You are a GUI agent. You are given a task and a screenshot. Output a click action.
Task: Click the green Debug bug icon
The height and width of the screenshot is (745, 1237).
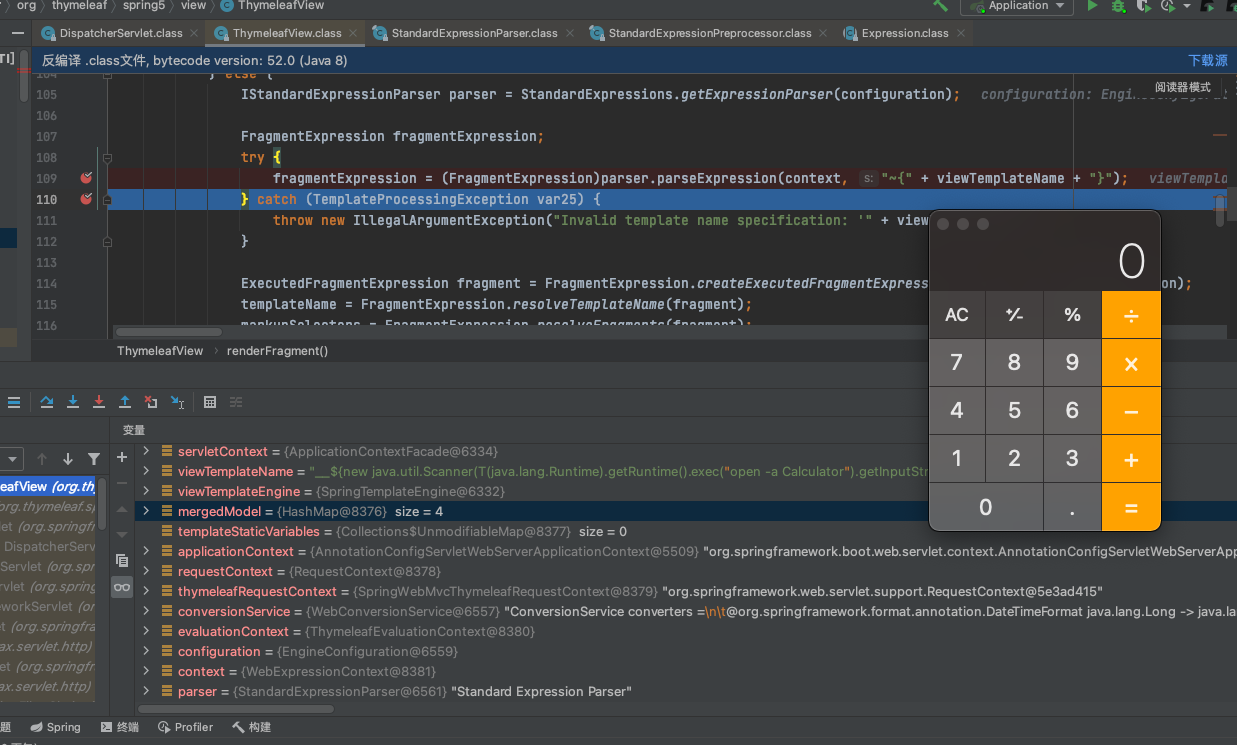pyautogui.click(x=1119, y=6)
